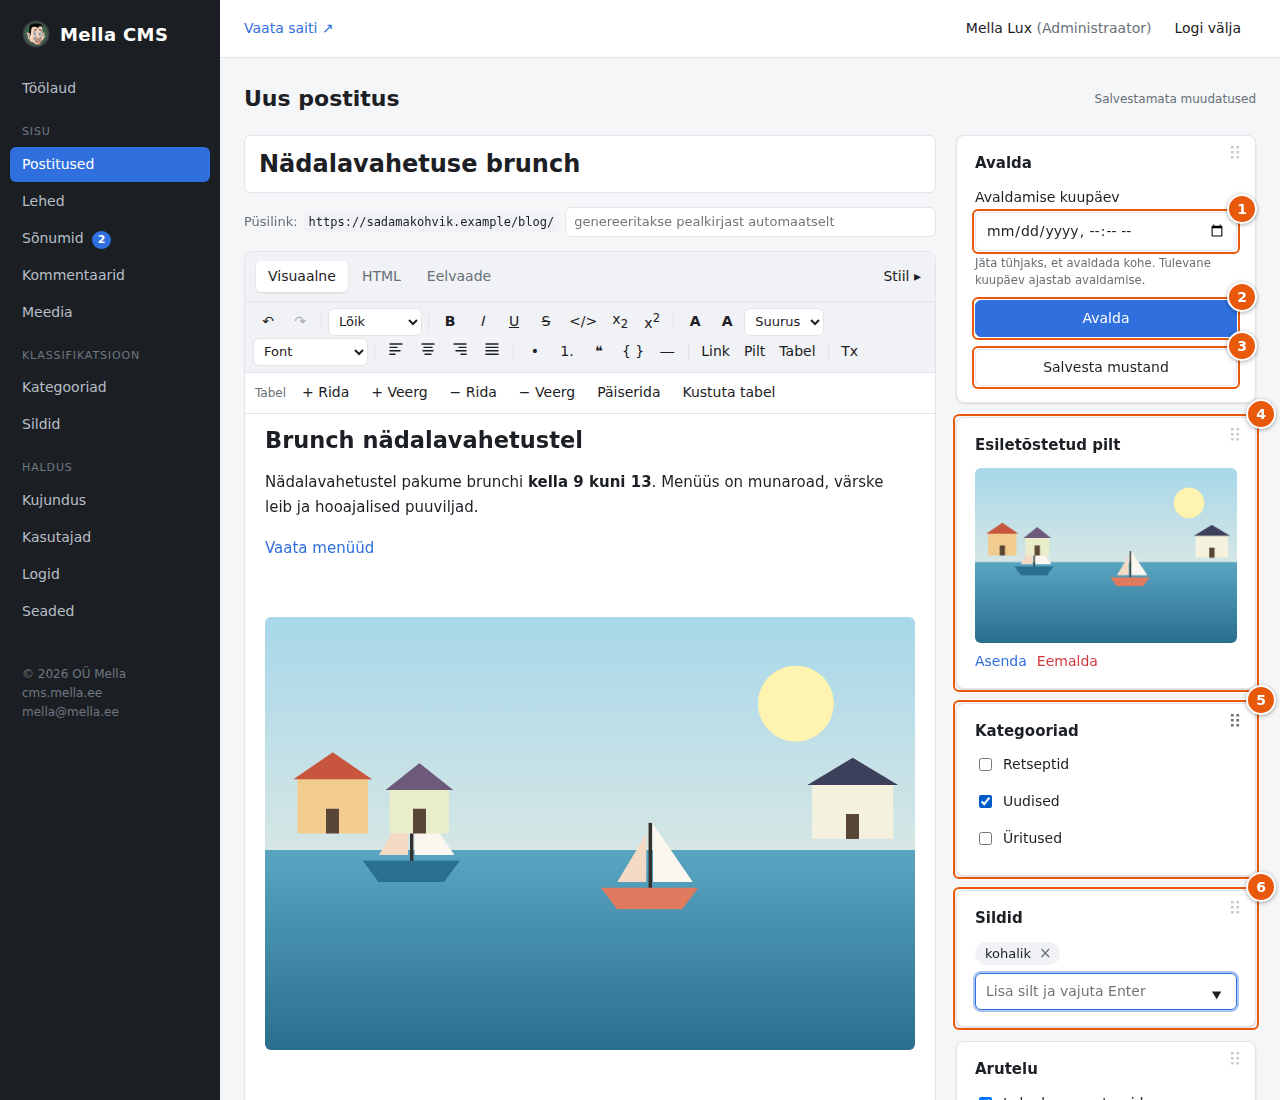Click Kustuta tabel in the table toolbar
The height and width of the screenshot is (1100, 1280).
(x=729, y=392)
